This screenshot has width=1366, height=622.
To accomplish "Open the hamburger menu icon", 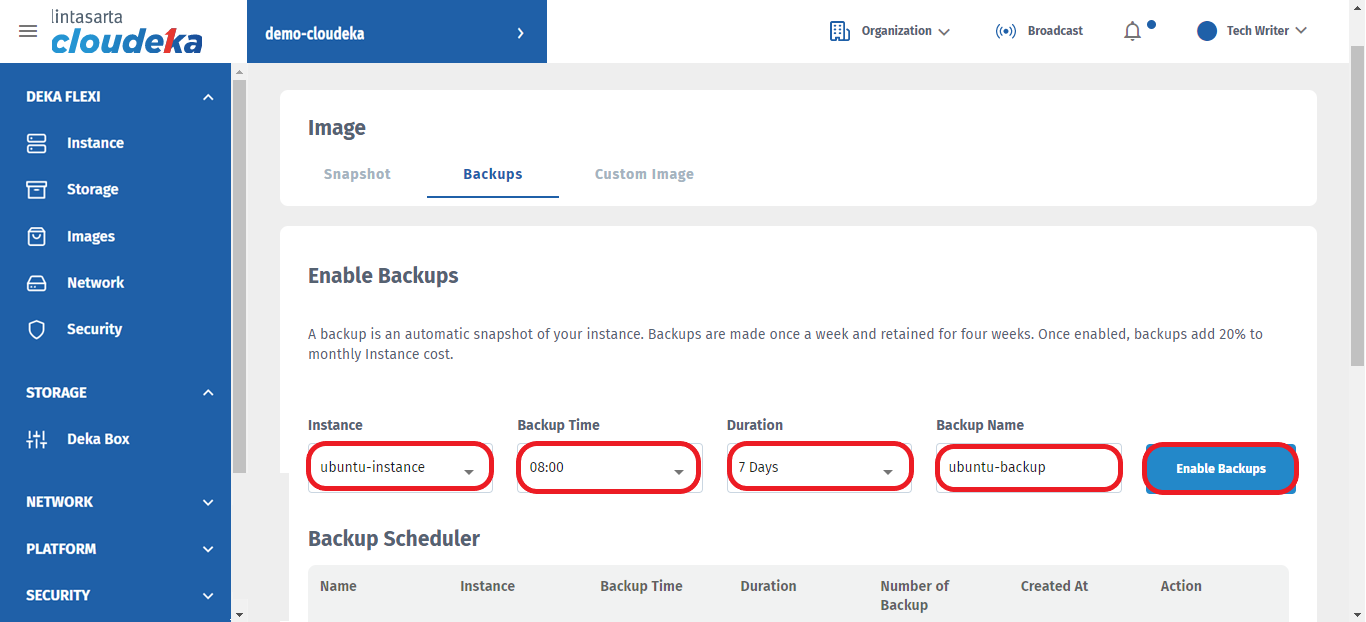I will tap(28, 31).
